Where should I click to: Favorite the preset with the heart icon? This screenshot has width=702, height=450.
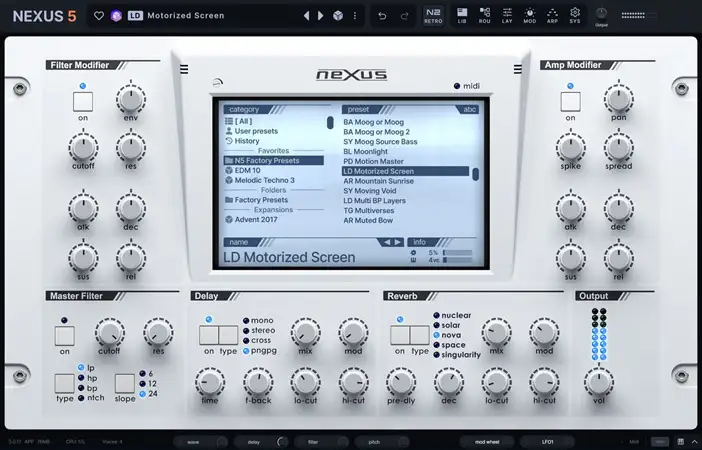pos(99,16)
